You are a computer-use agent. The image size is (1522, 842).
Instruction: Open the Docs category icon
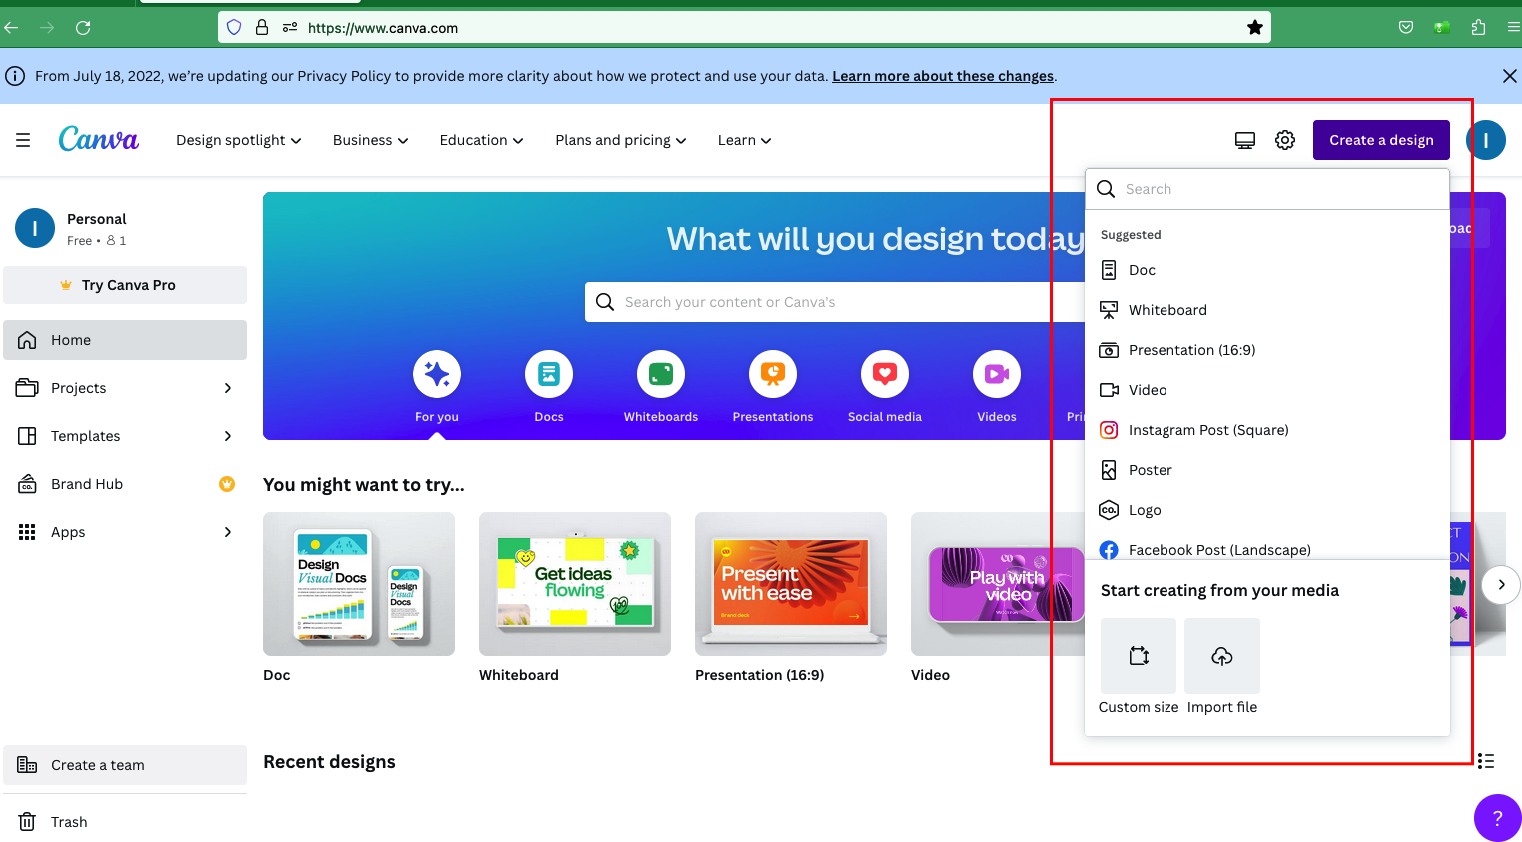(549, 374)
